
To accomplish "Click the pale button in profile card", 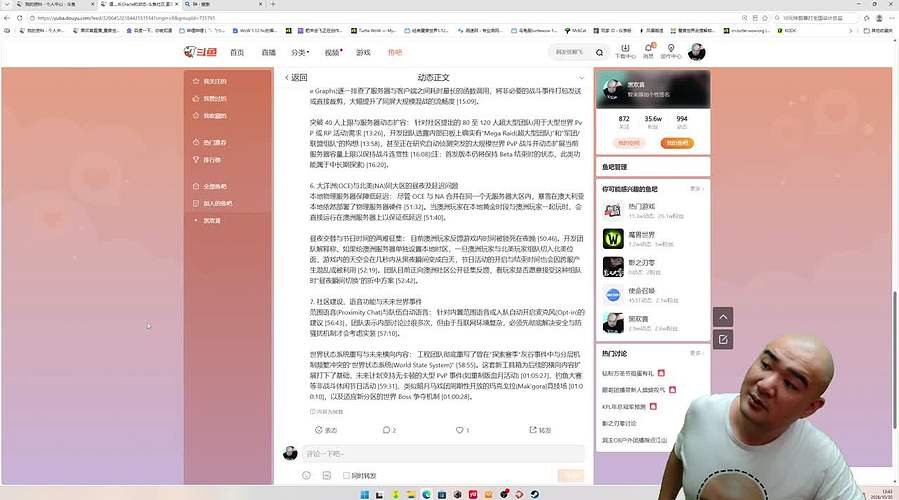I will click(629, 143).
